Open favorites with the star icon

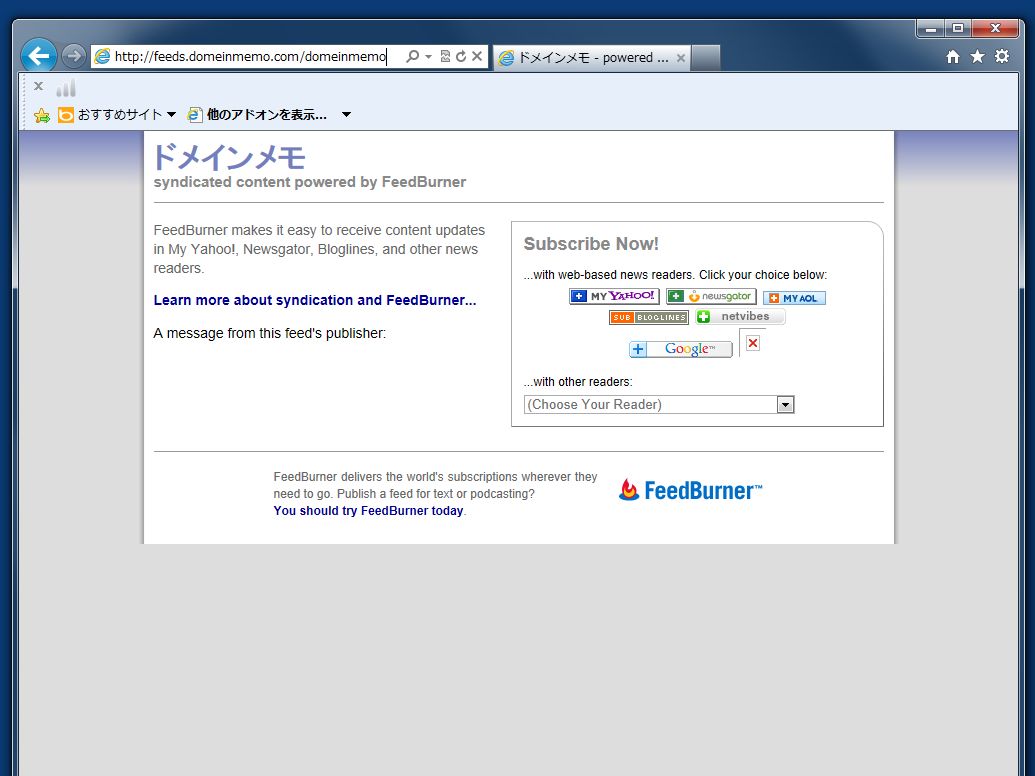click(978, 57)
